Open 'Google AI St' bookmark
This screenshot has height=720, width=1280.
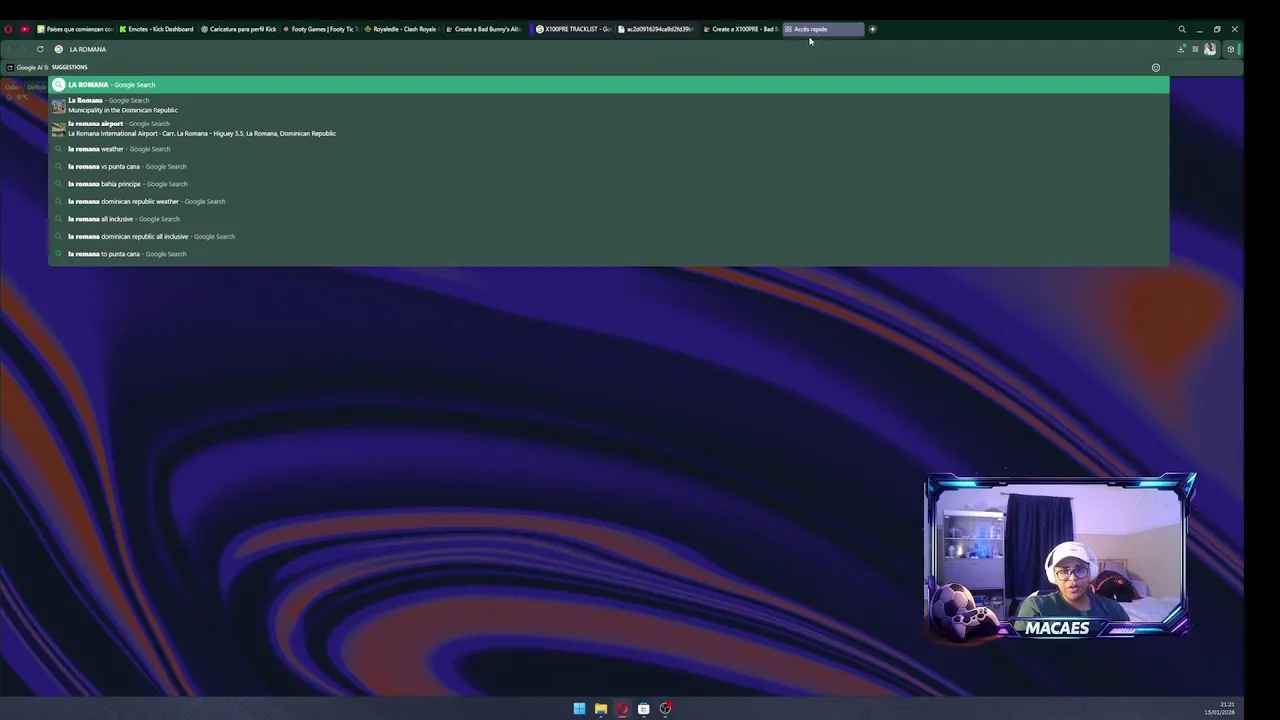(27, 67)
